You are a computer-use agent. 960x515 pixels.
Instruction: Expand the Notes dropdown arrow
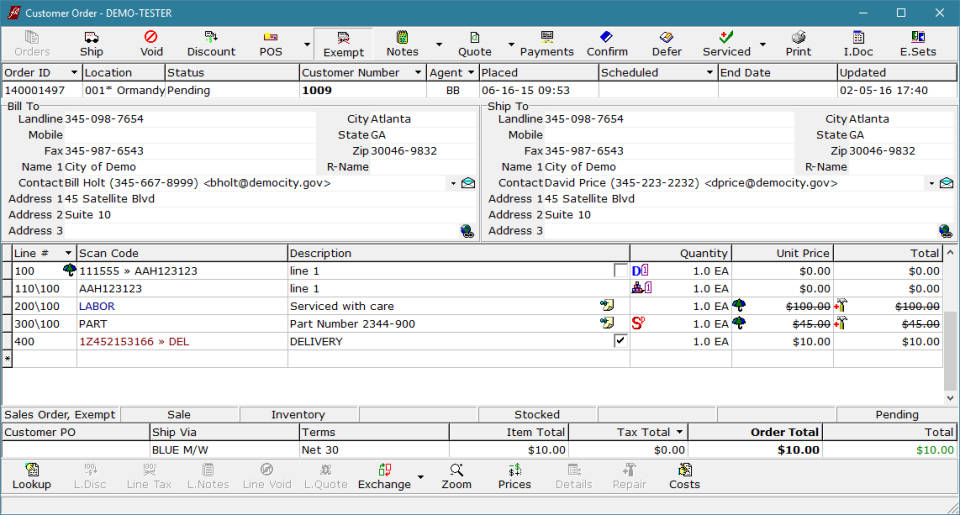438,45
